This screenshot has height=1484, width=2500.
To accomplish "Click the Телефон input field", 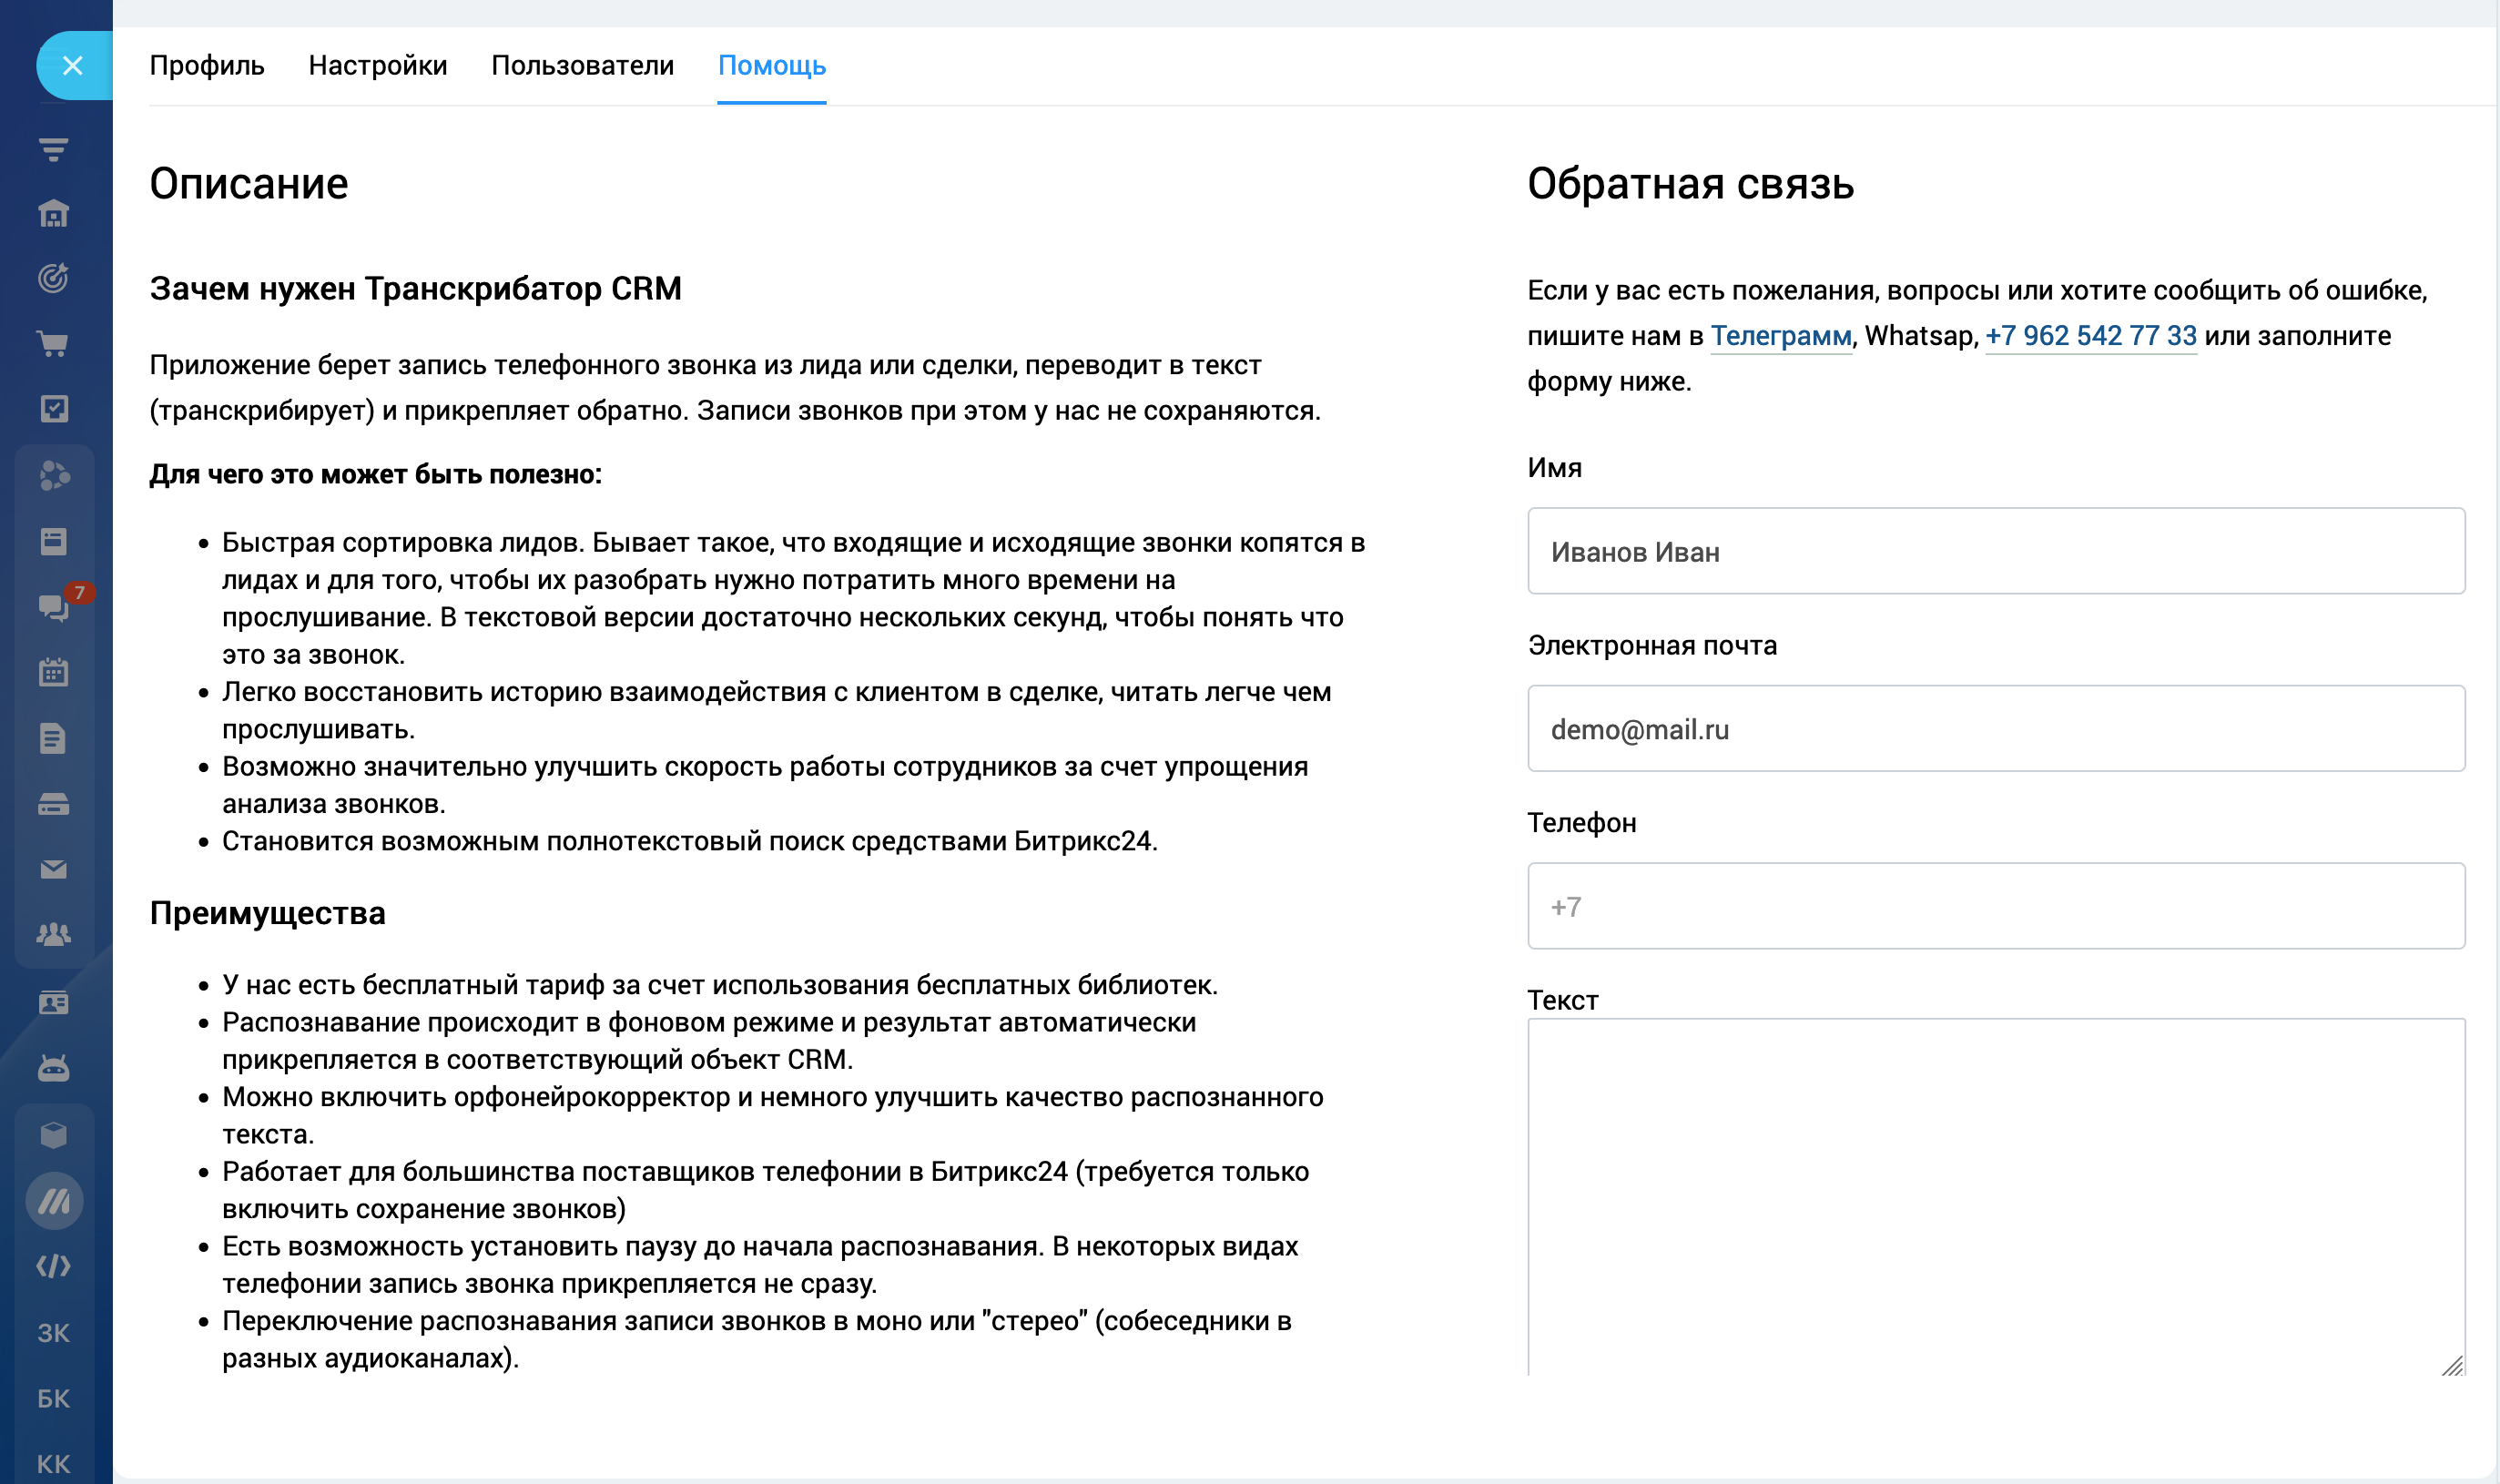I will (1995, 906).
